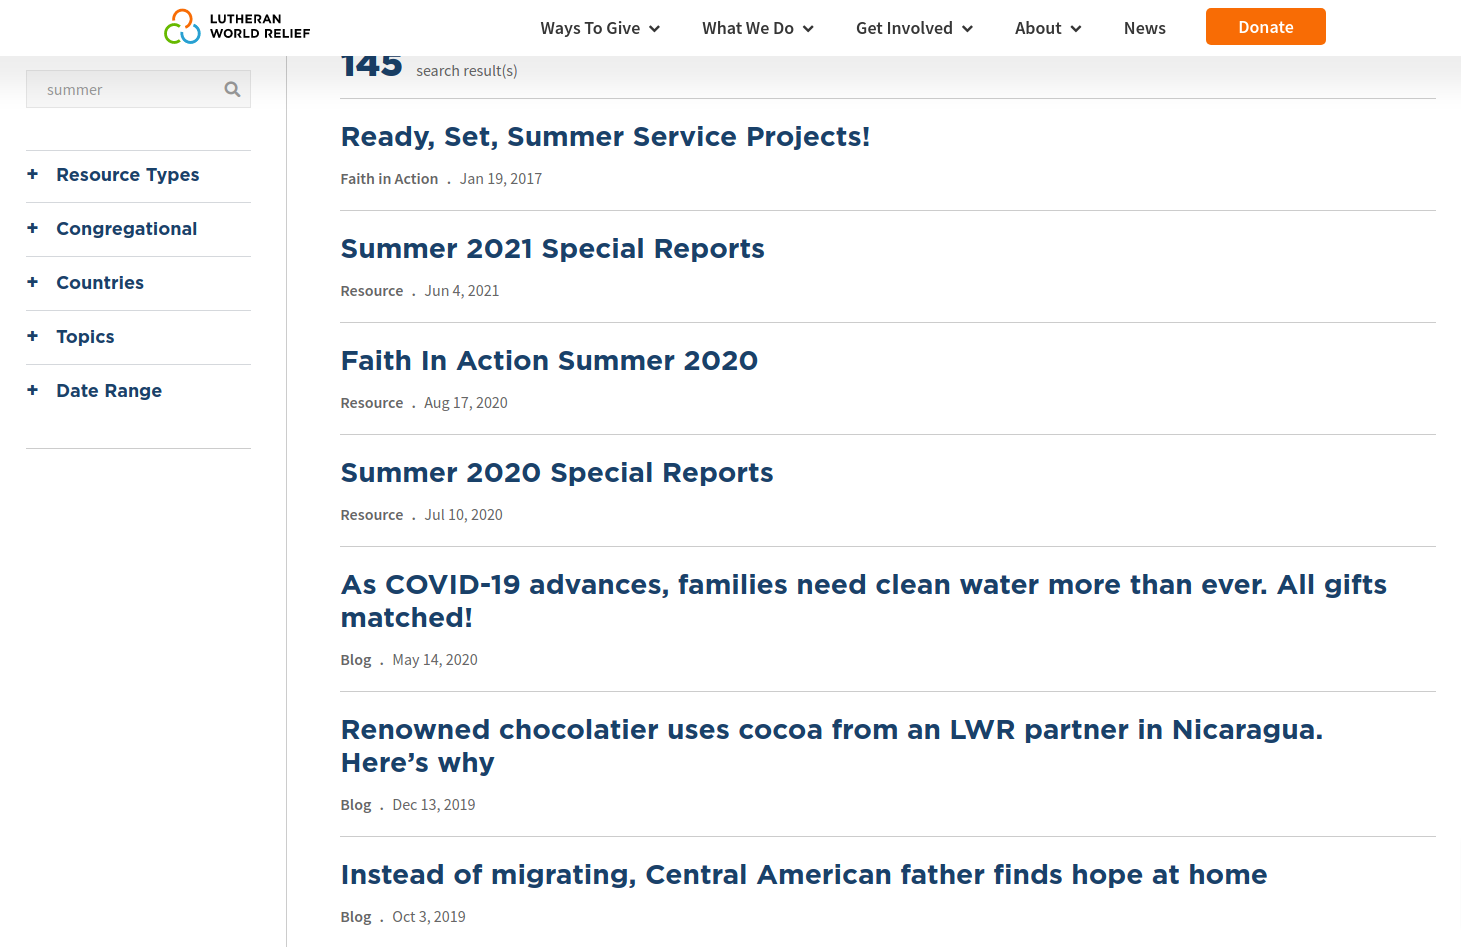
Task: Click the plus icon beside Countries
Action: pyautogui.click(x=33, y=282)
